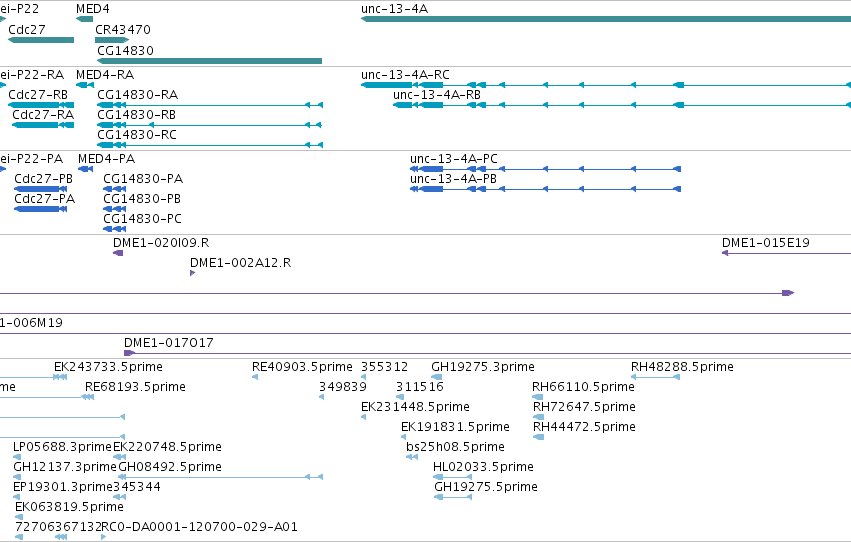The height and width of the screenshot is (542, 851).
Task: Click protein CG14830-PA label
Action: coord(143,178)
